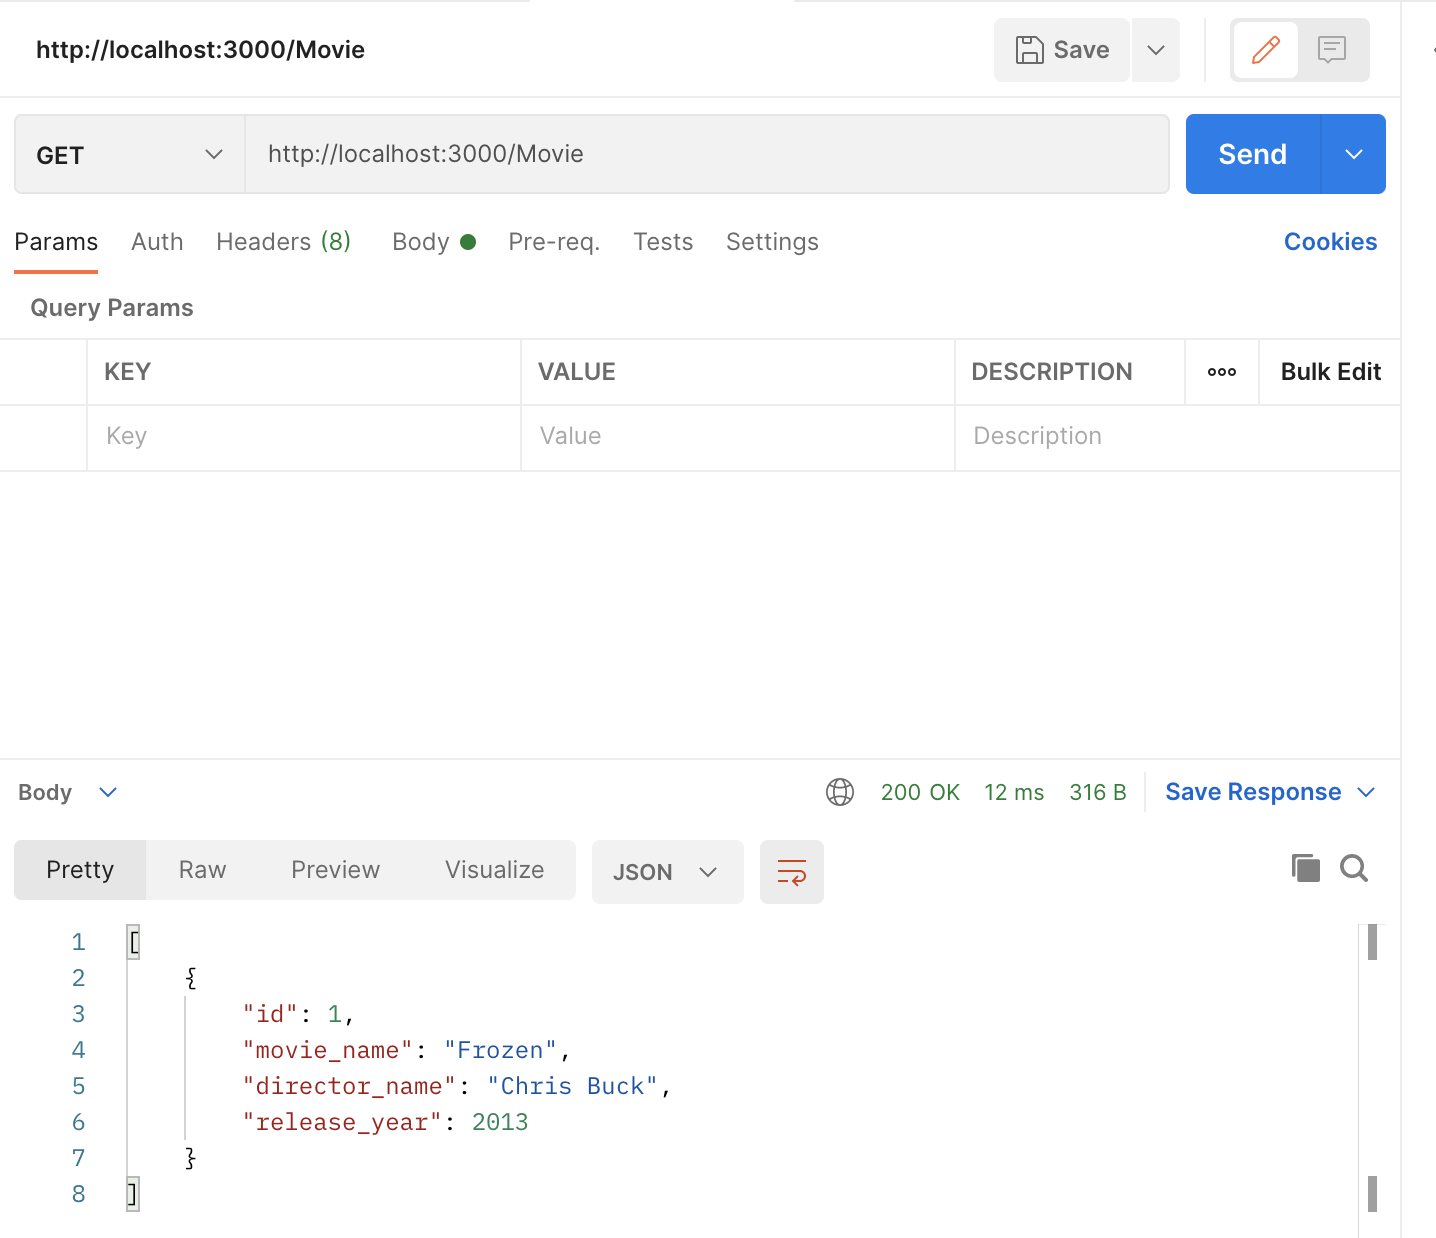Select the Pretty response view
The height and width of the screenshot is (1238, 1436).
pos(80,870)
